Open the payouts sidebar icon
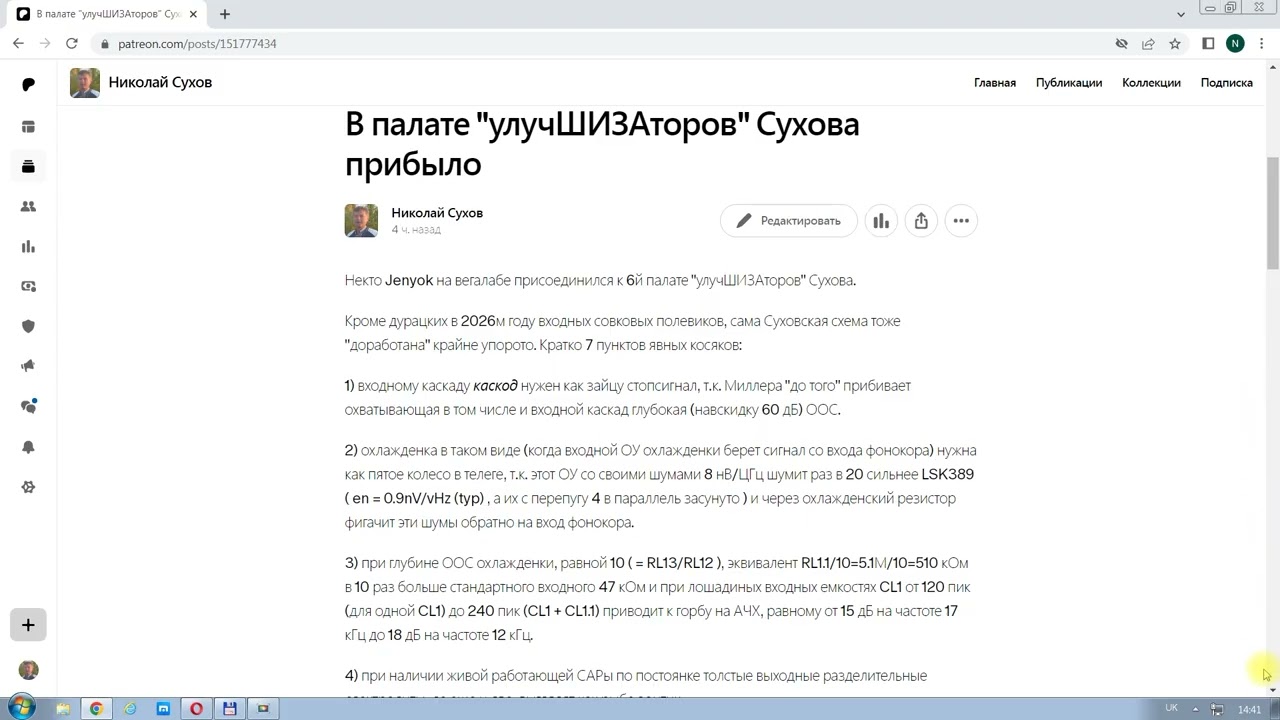The image size is (1280, 720). coord(28,287)
